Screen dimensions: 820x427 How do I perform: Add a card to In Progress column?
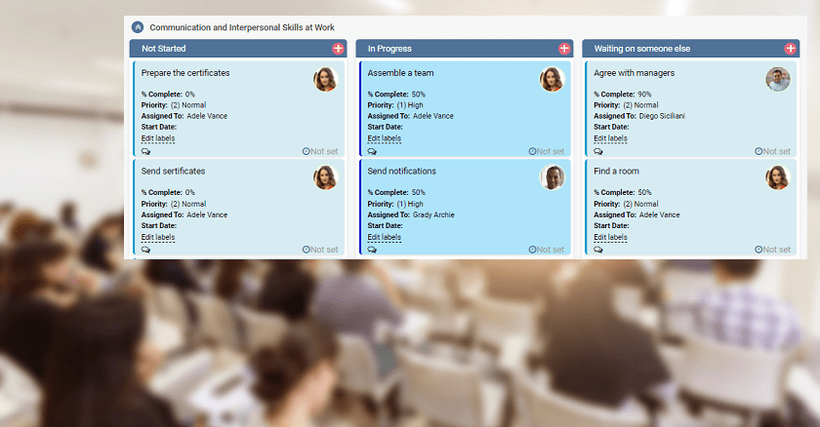tap(564, 48)
